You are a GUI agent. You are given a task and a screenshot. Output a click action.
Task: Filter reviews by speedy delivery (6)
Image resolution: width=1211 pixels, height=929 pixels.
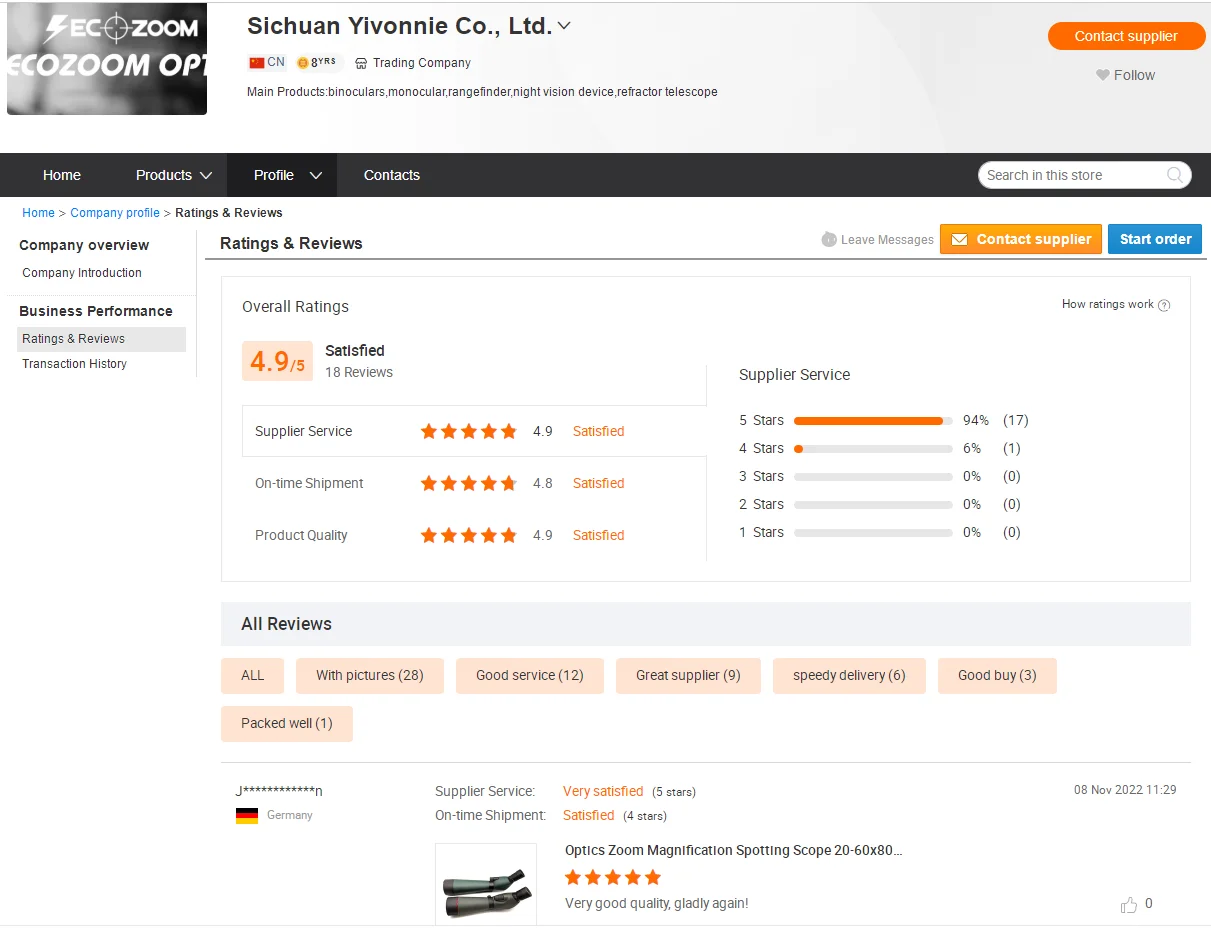click(849, 676)
